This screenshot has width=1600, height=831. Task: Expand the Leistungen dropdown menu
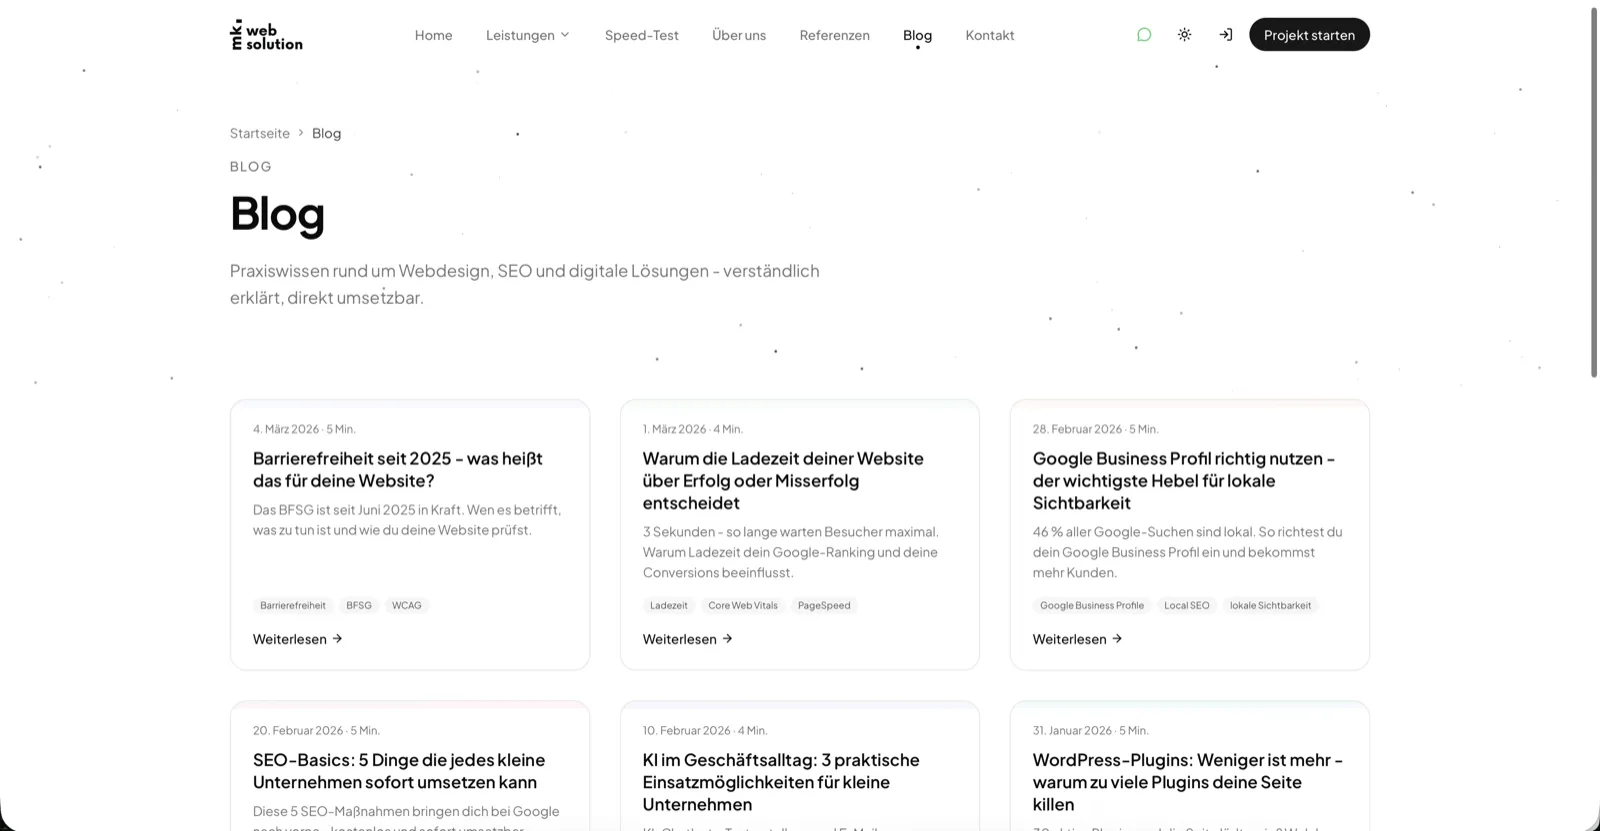click(x=528, y=35)
